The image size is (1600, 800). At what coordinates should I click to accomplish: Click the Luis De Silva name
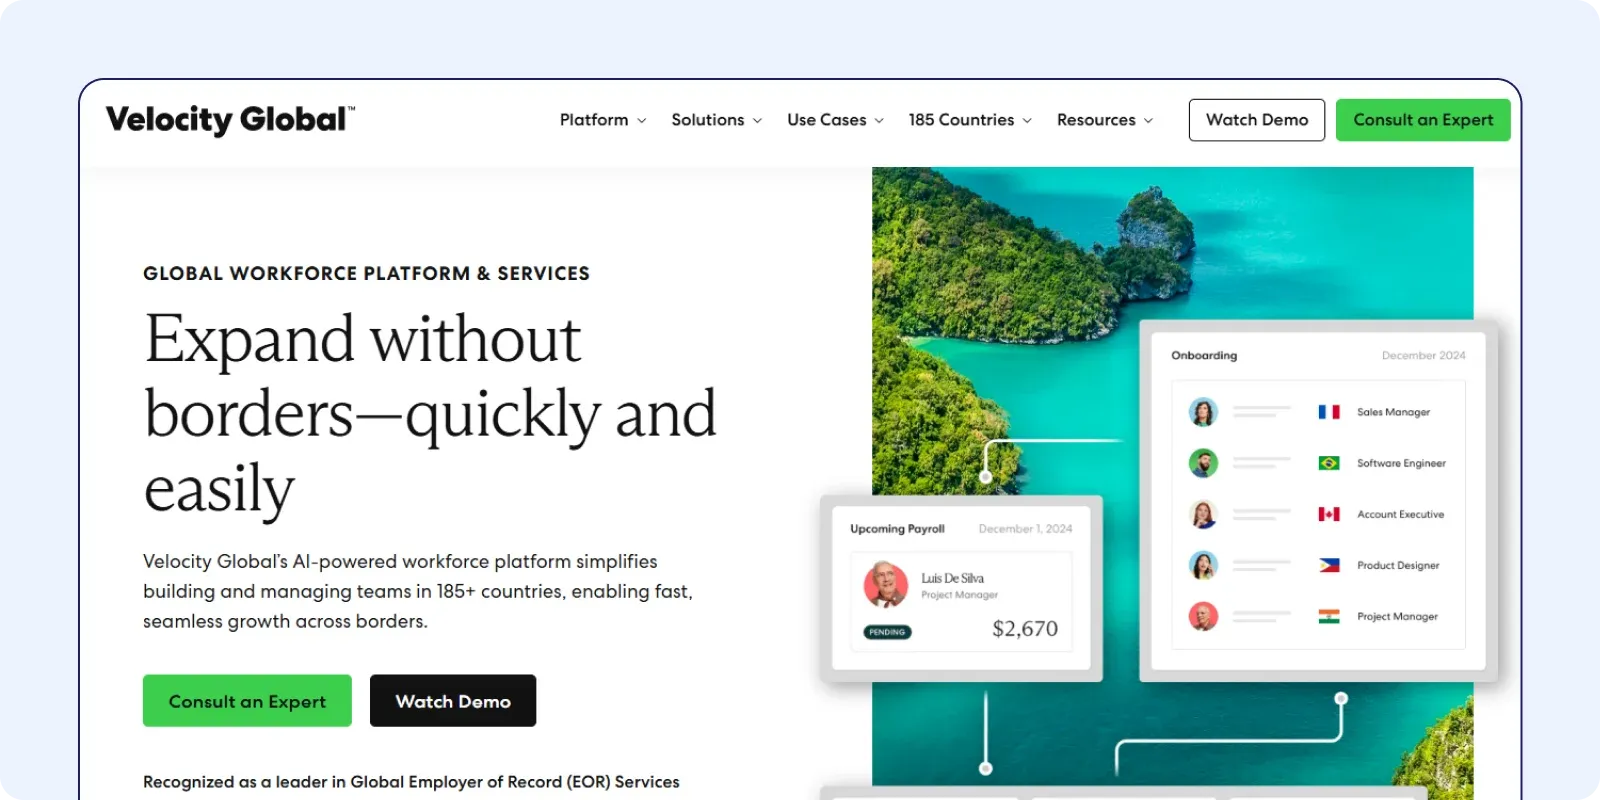tap(952, 578)
